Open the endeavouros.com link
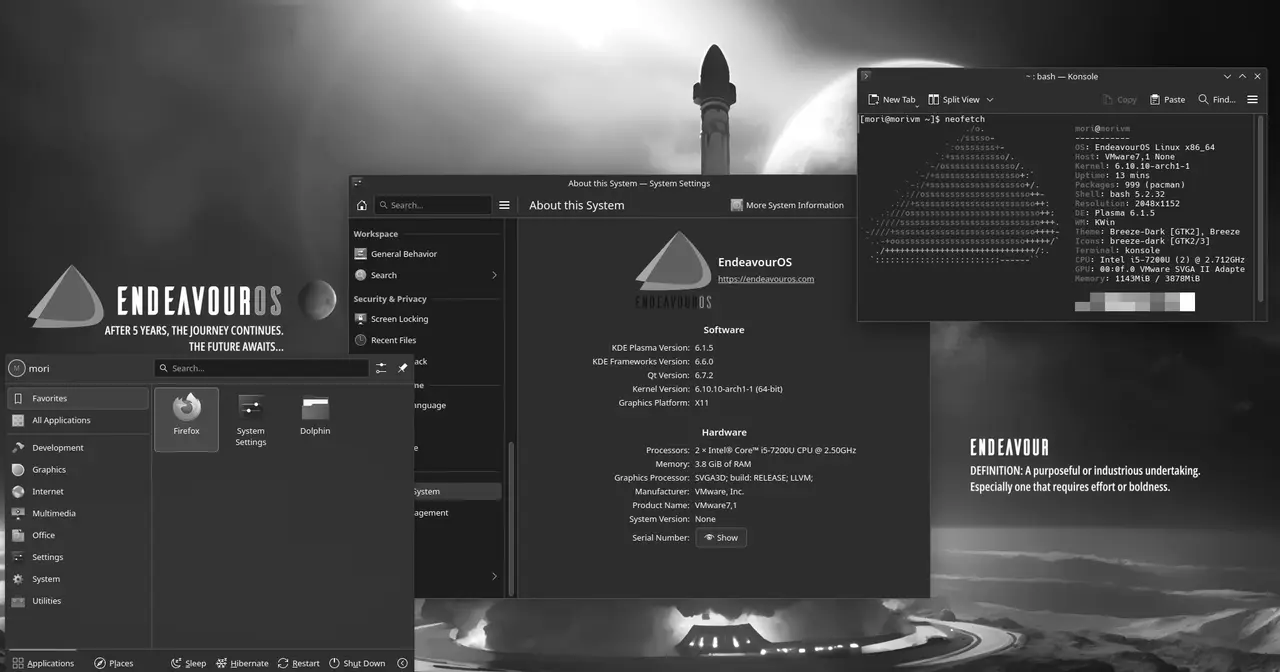Image resolution: width=1280 pixels, height=672 pixels. (x=766, y=279)
